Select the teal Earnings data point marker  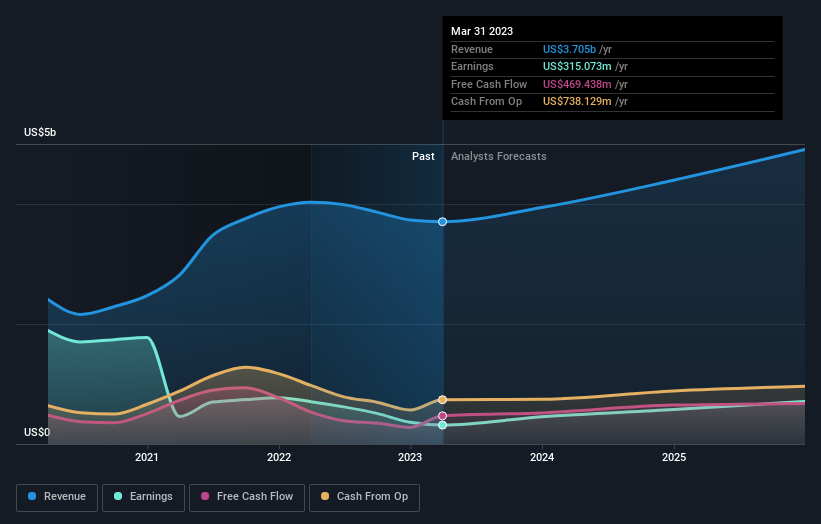click(x=442, y=425)
